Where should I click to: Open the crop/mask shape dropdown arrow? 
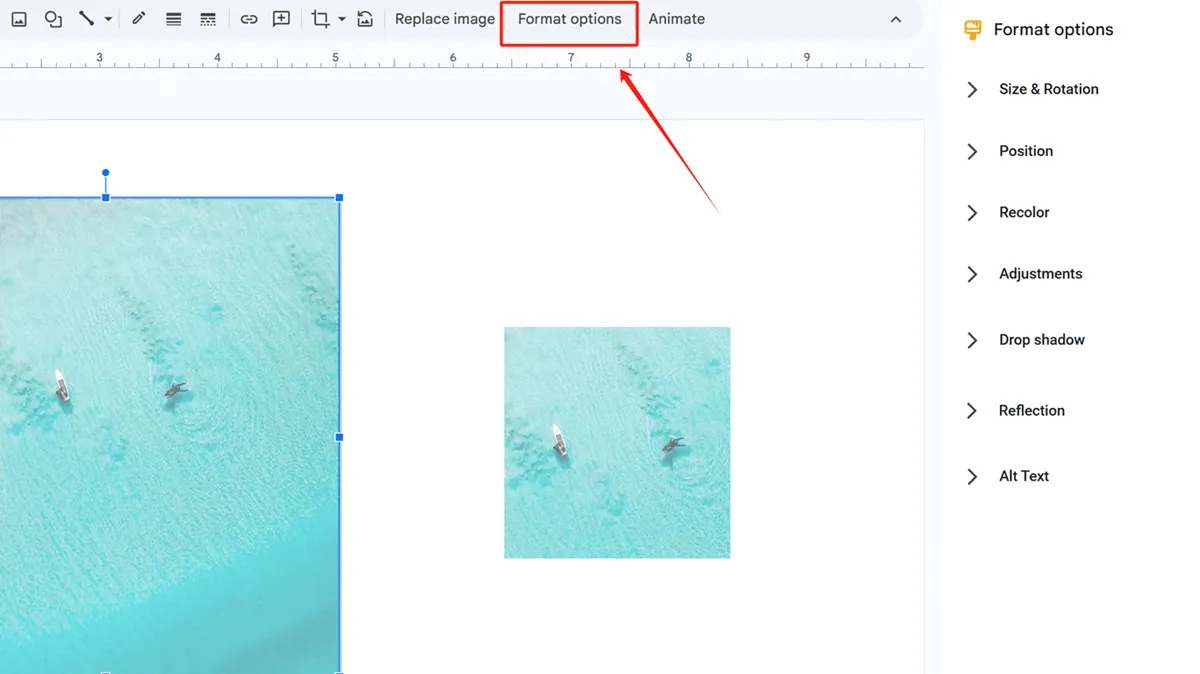[x=342, y=19]
